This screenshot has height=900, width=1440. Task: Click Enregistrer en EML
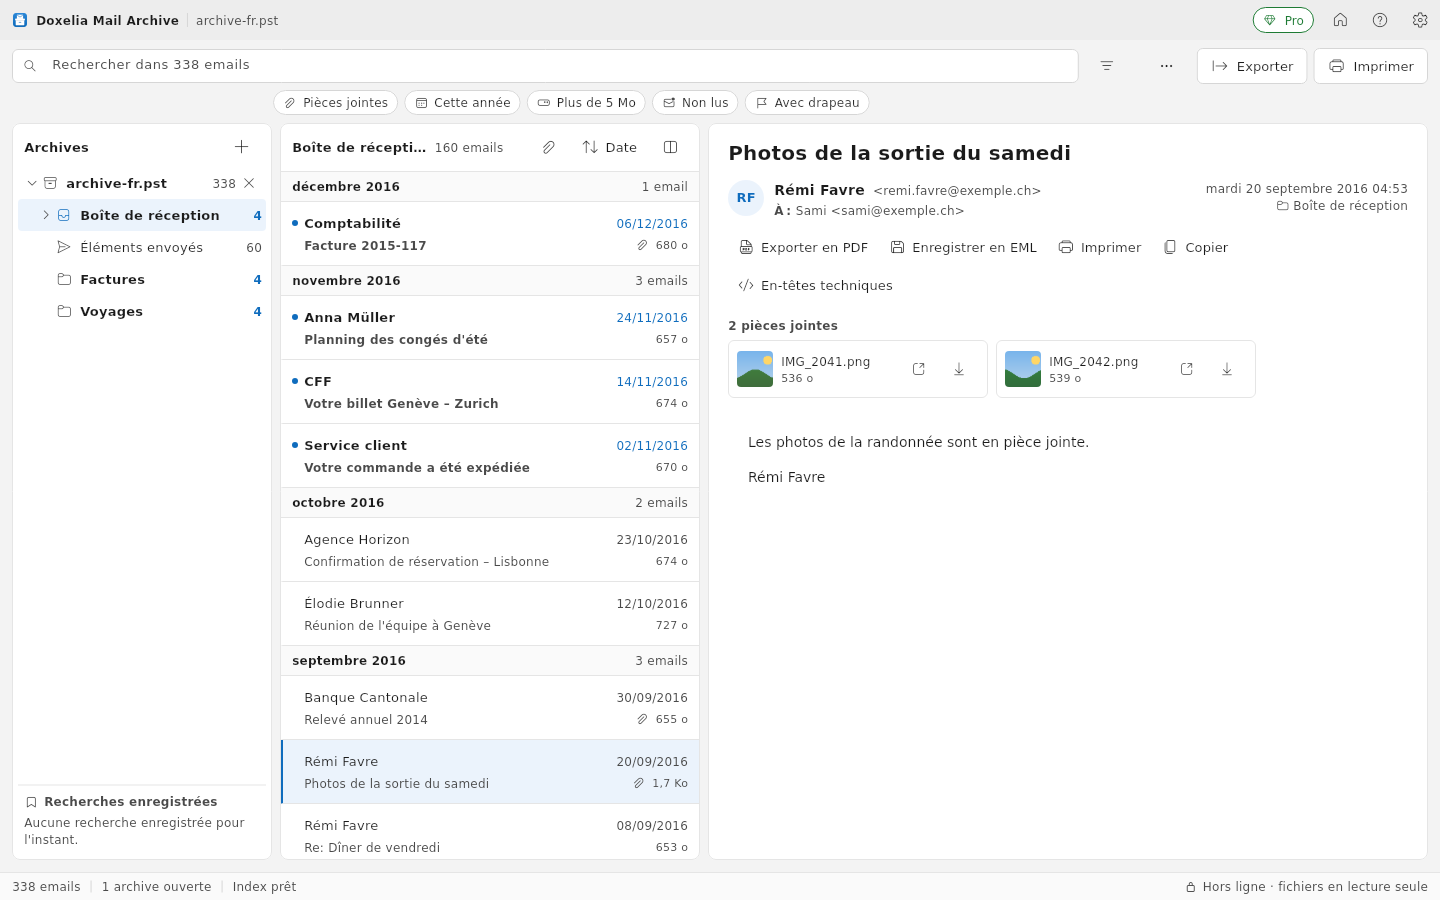[963, 247]
